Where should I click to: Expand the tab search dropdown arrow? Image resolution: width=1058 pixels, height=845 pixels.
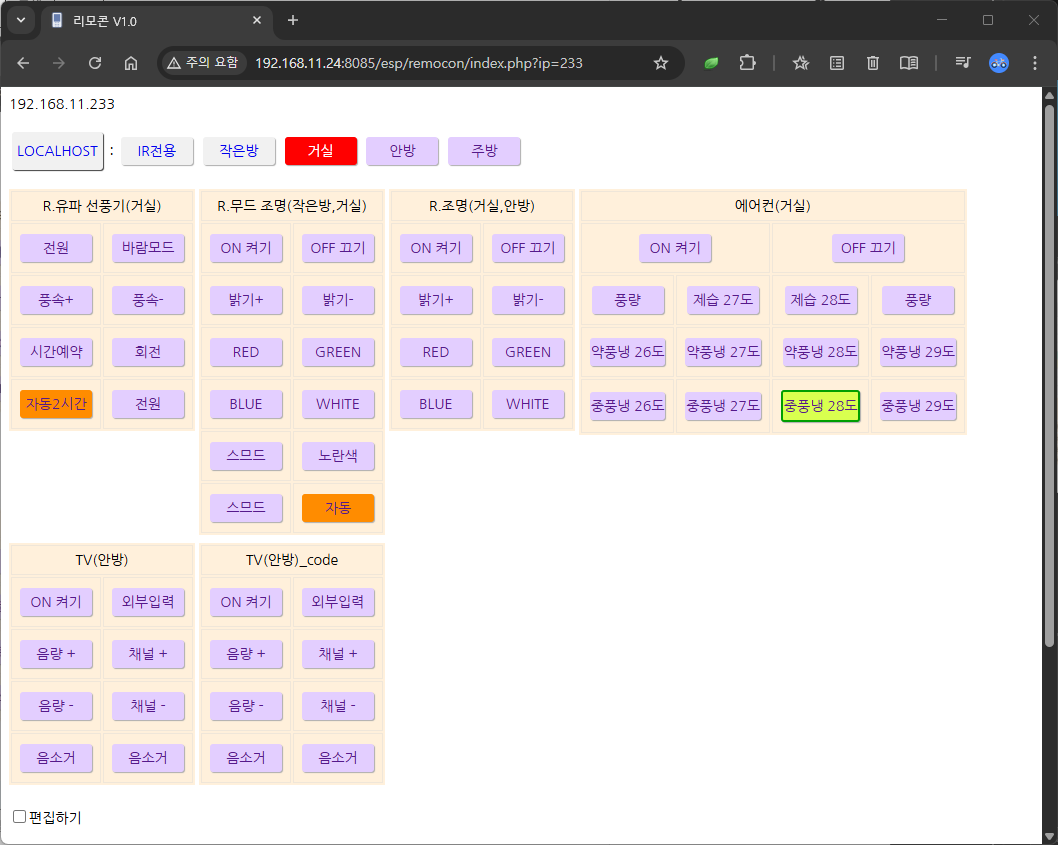point(20,20)
